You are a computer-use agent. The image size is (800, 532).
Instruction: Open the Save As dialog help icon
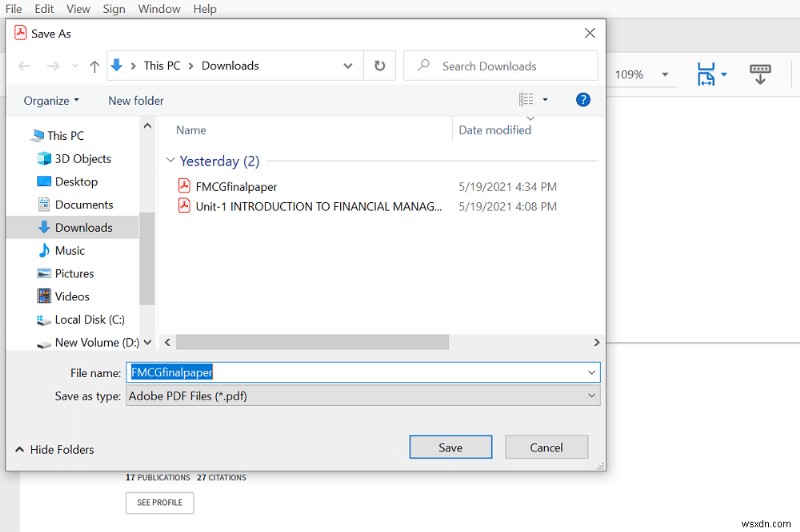[583, 99]
